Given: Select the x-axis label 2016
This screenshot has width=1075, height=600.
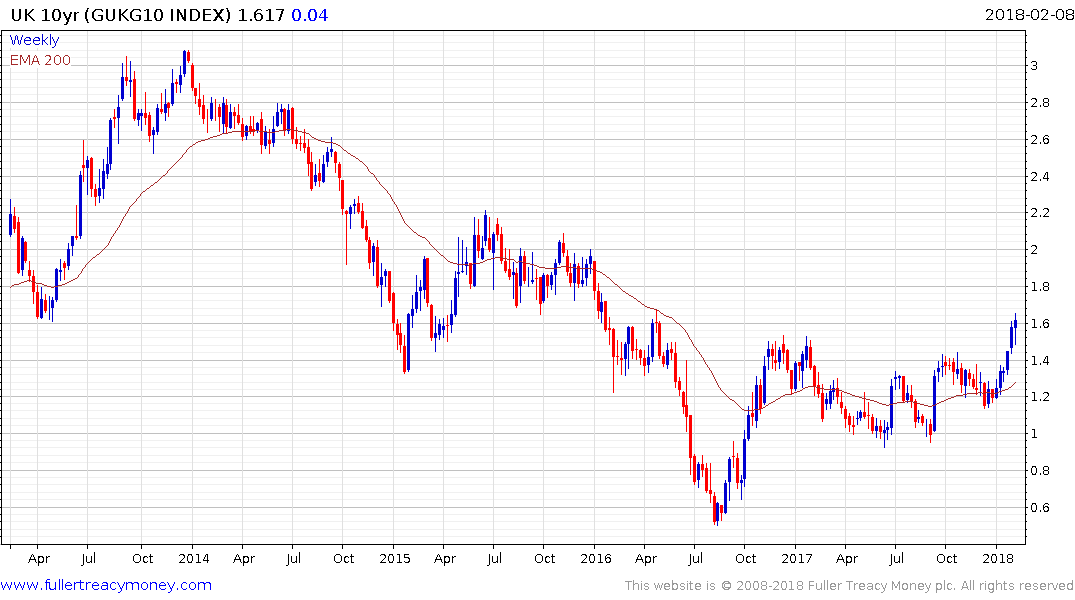Looking at the screenshot, I should 595,559.
